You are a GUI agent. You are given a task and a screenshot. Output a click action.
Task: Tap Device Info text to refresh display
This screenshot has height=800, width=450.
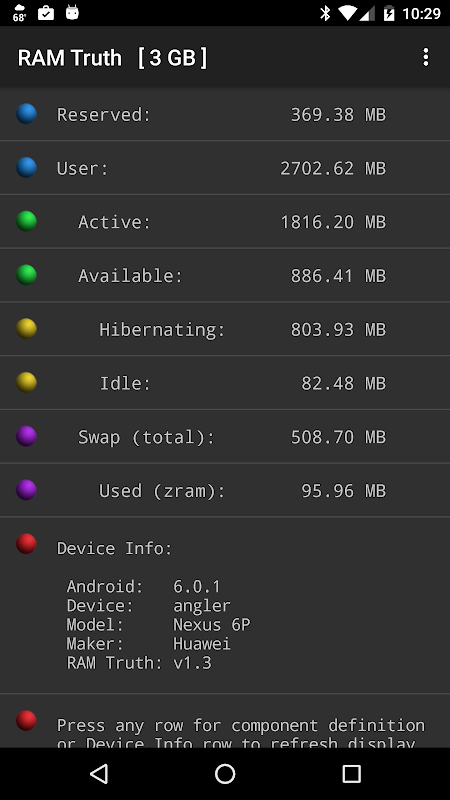(115, 548)
